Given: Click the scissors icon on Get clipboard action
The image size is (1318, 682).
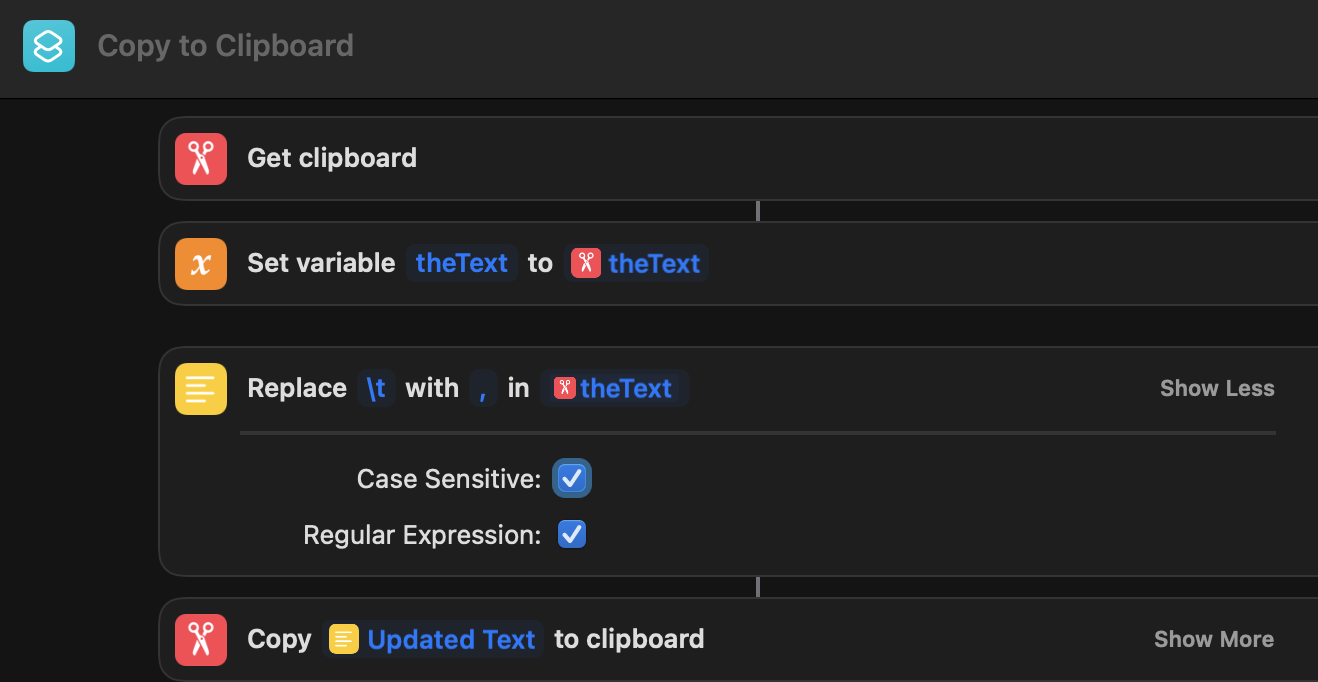Looking at the screenshot, I should (201, 159).
